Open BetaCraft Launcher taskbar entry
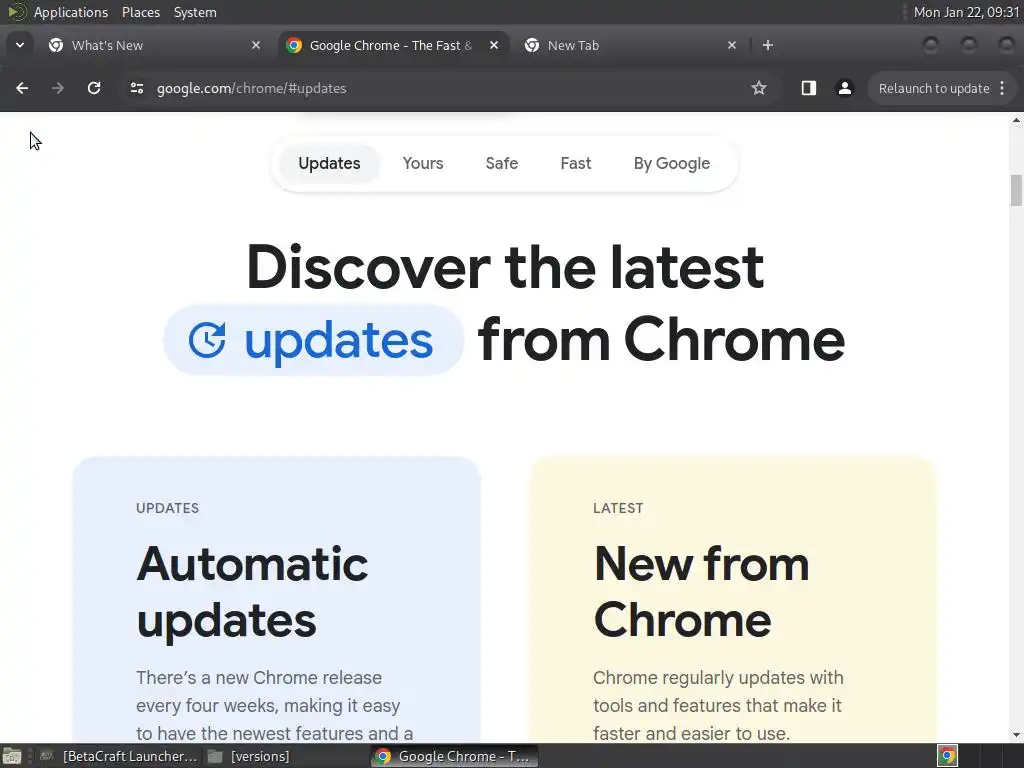The width and height of the screenshot is (1024, 768). click(118, 756)
